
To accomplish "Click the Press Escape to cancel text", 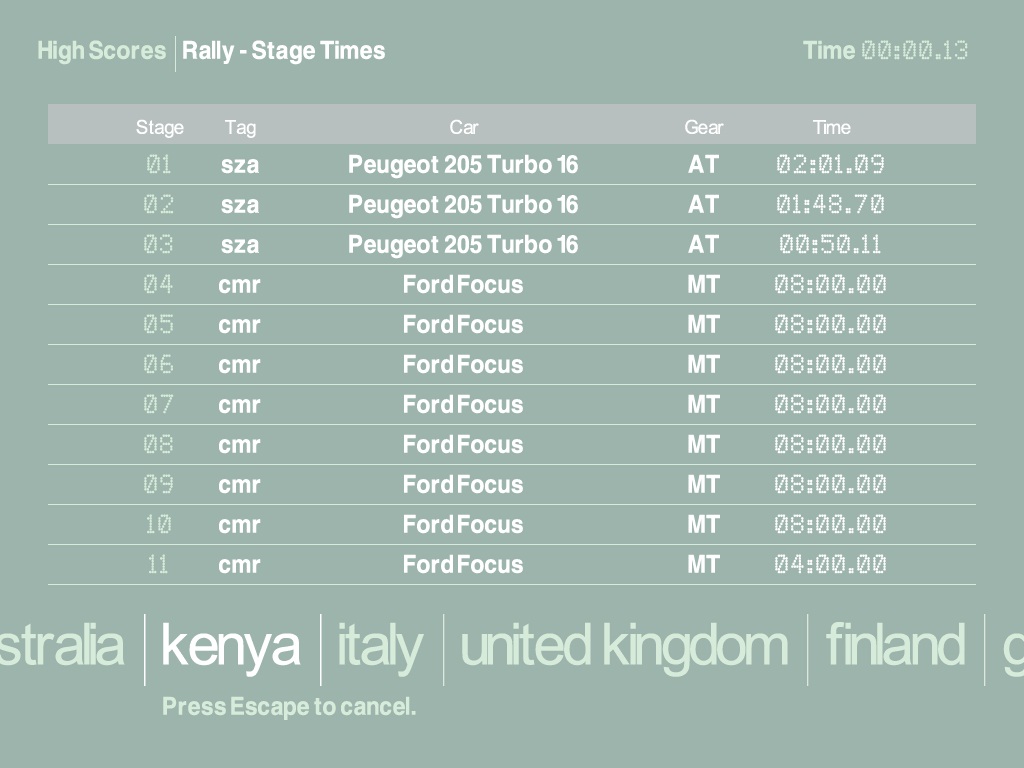I will click(x=289, y=707).
